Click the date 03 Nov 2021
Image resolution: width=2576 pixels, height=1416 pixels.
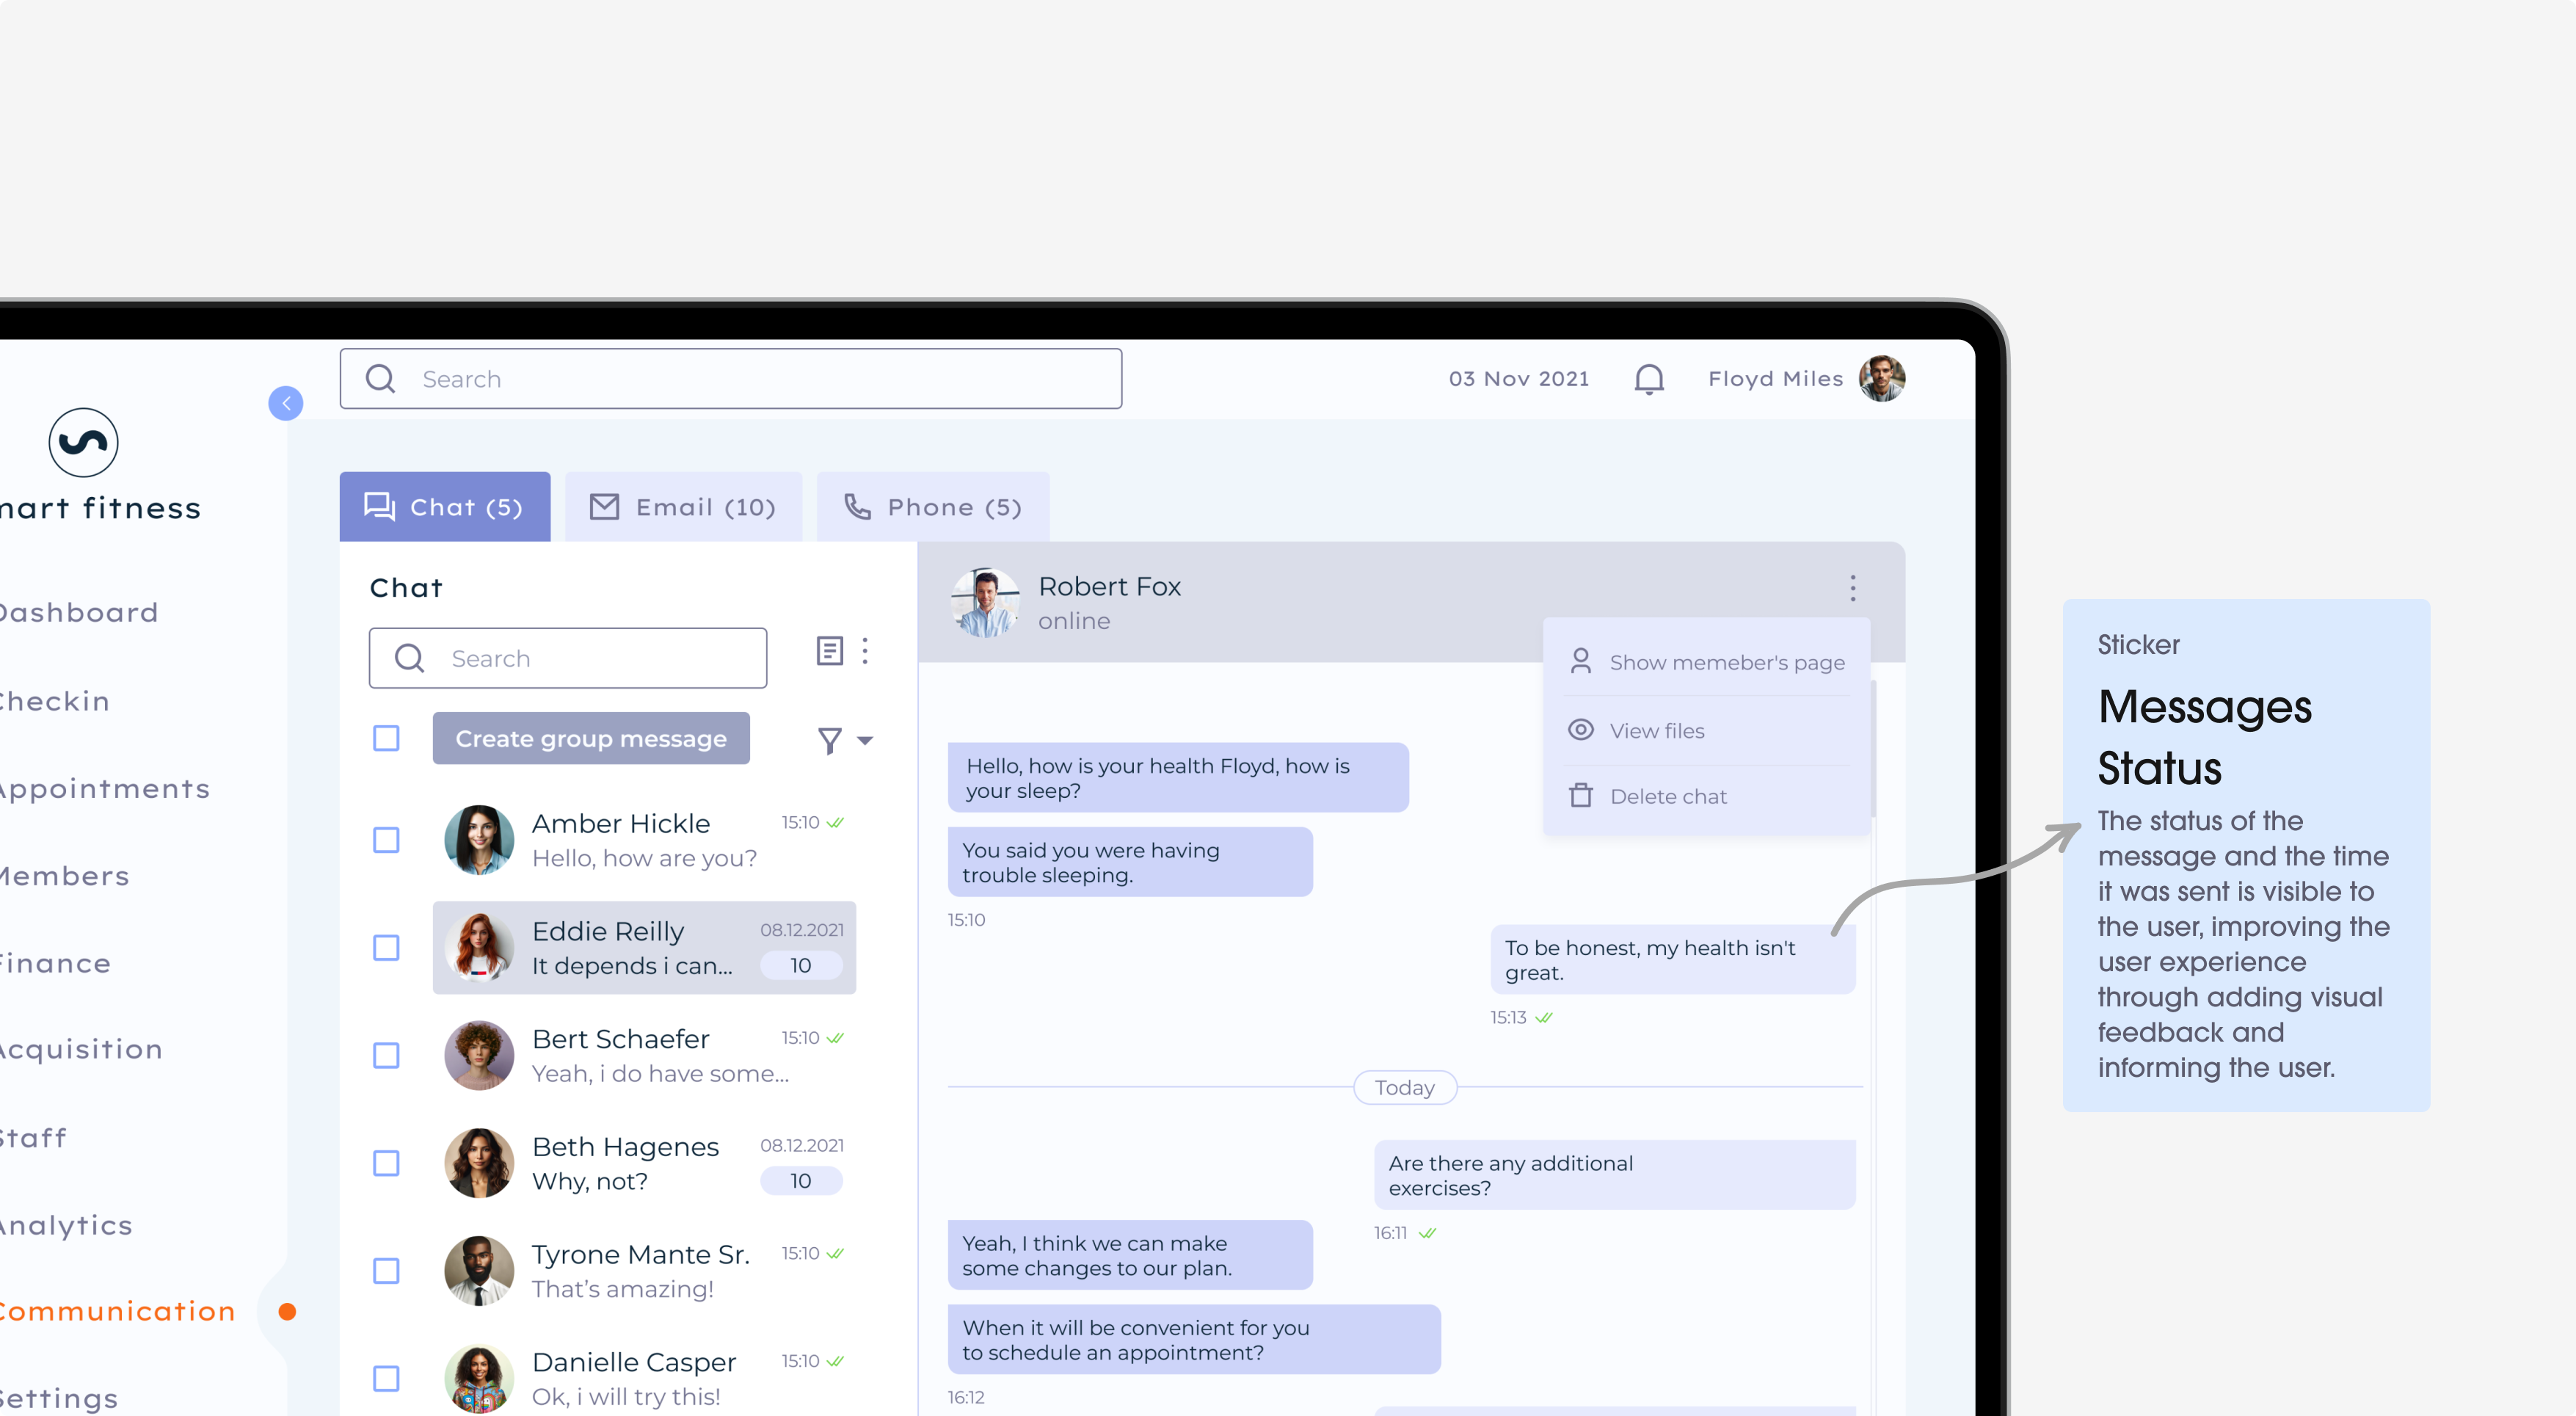(1519, 379)
